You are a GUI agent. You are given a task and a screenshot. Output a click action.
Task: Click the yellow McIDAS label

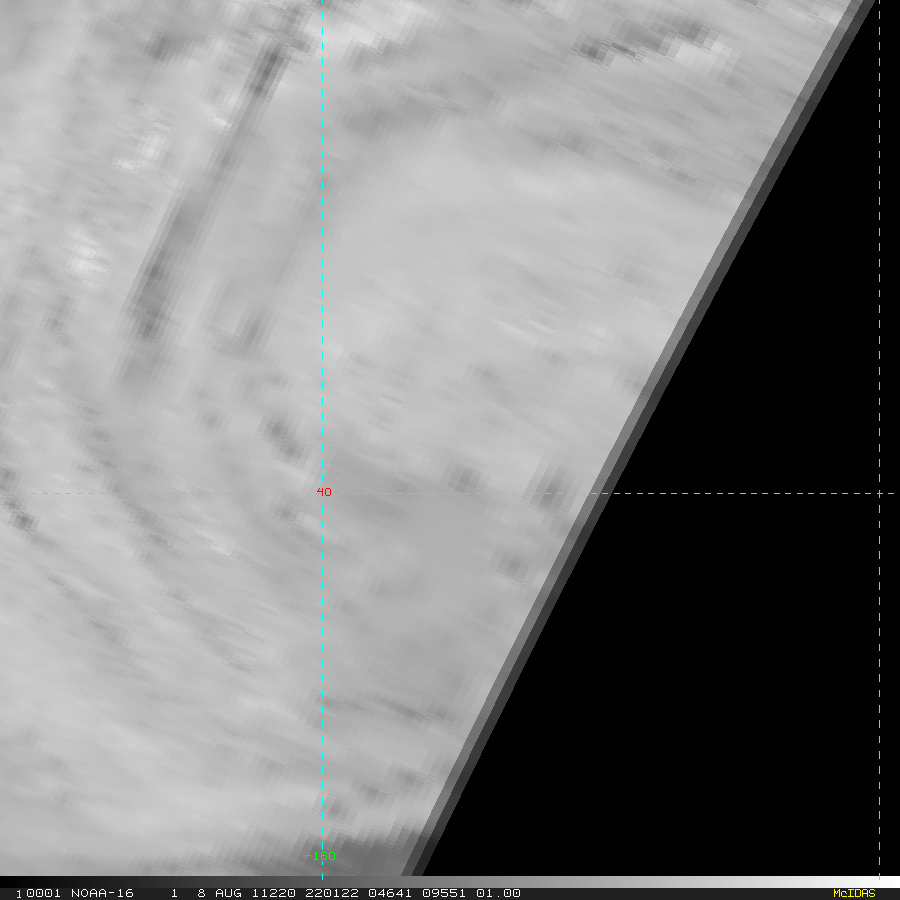click(x=854, y=893)
